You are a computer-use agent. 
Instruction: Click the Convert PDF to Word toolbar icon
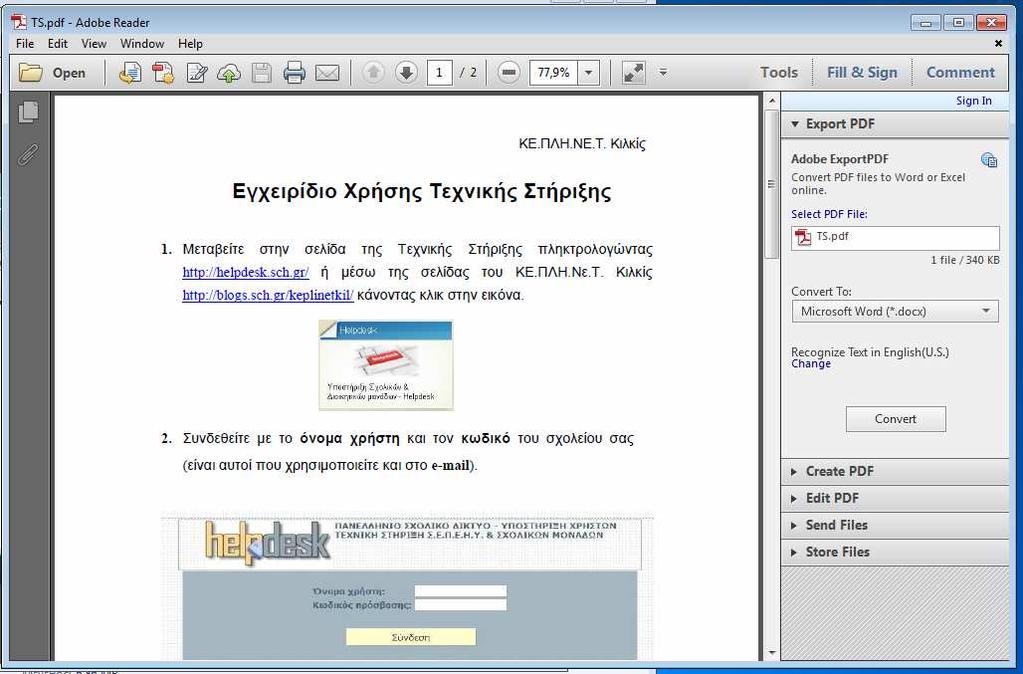click(130, 72)
